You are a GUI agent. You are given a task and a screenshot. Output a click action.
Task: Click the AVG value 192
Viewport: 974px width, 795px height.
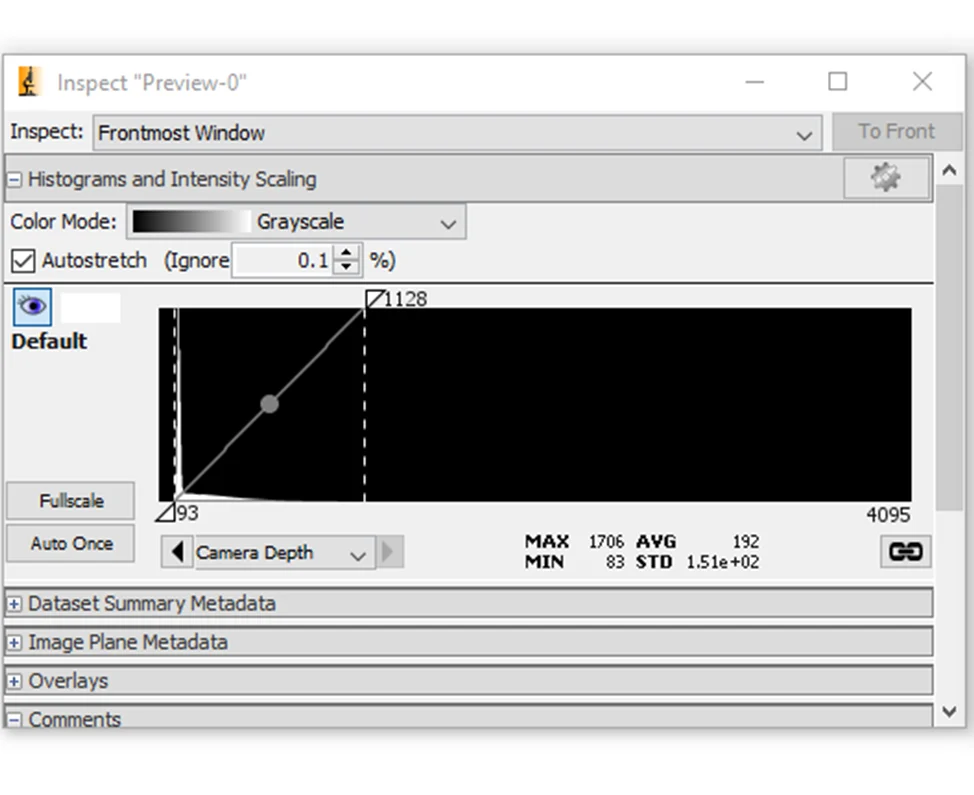[x=745, y=542]
